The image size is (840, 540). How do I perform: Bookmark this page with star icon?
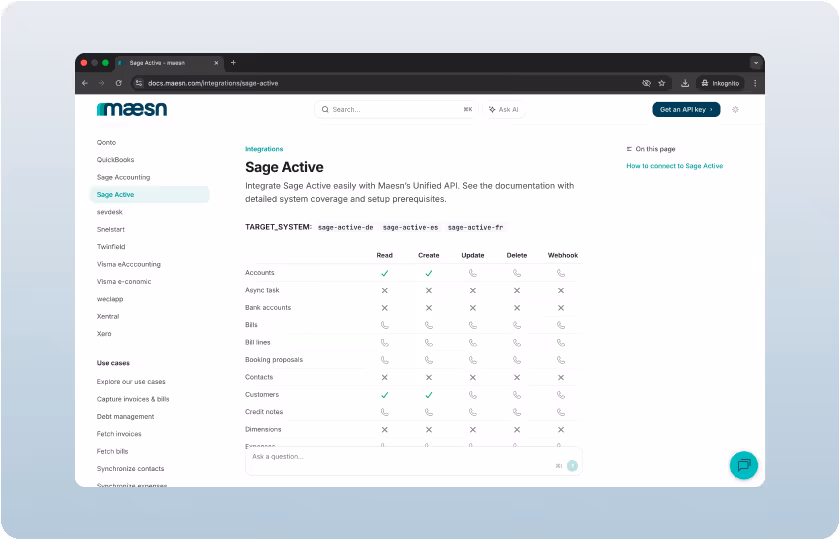662,83
